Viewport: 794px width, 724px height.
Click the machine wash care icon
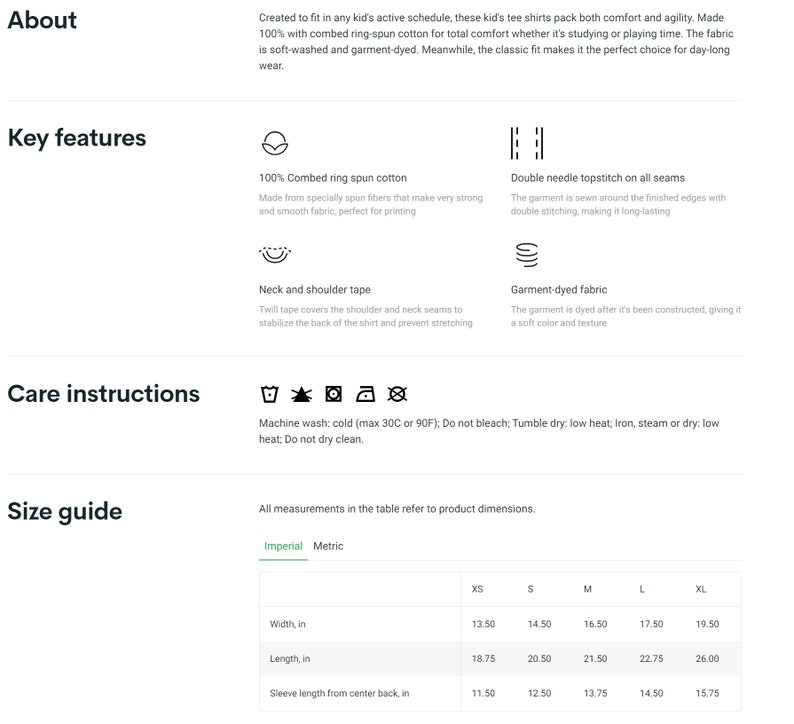(x=269, y=394)
